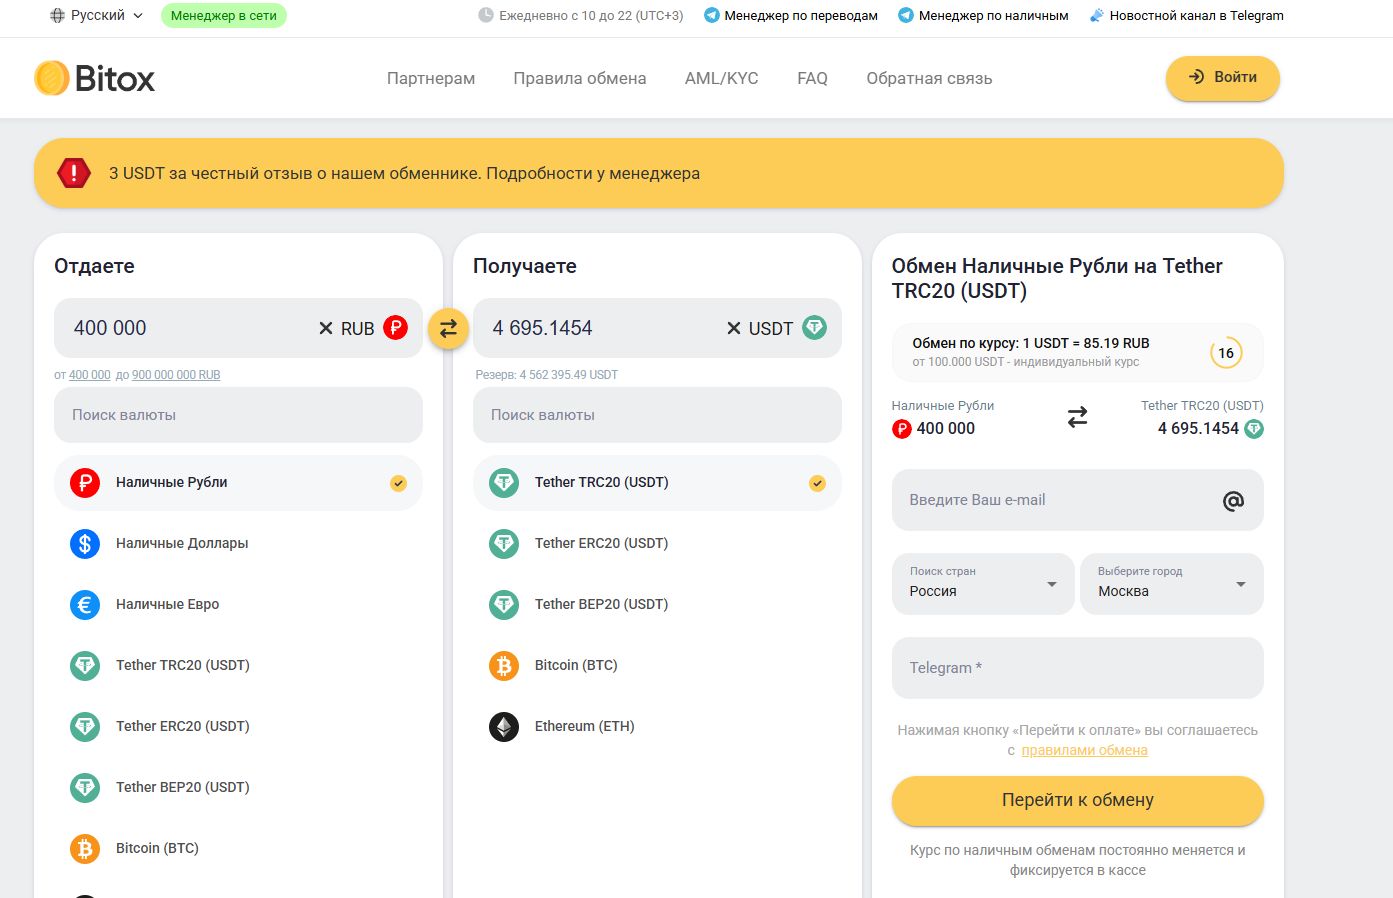The width and height of the screenshot is (1393, 898).
Task: Choose Tether ERC20 (USDT) as the receive currency
Action: [657, 543]
